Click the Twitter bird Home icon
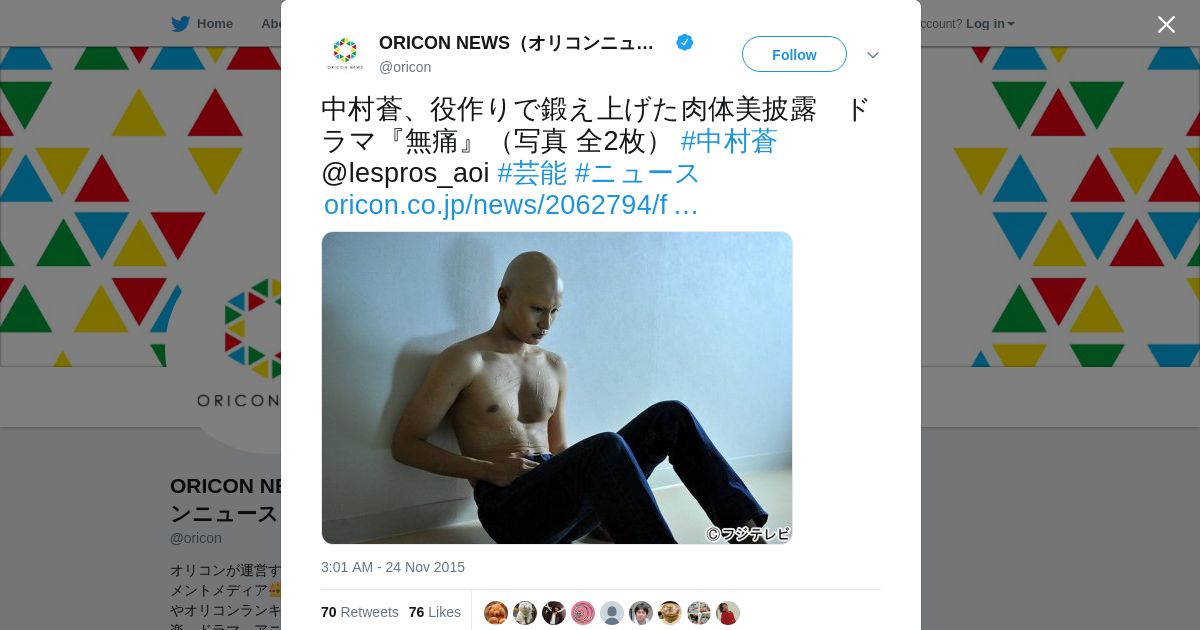 (x=181, y=24)
